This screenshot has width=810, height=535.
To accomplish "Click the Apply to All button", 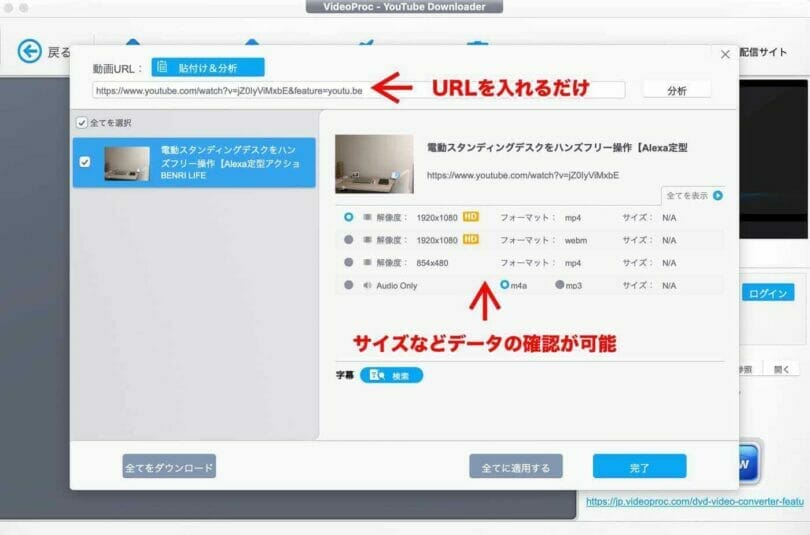I will point(516,467).
